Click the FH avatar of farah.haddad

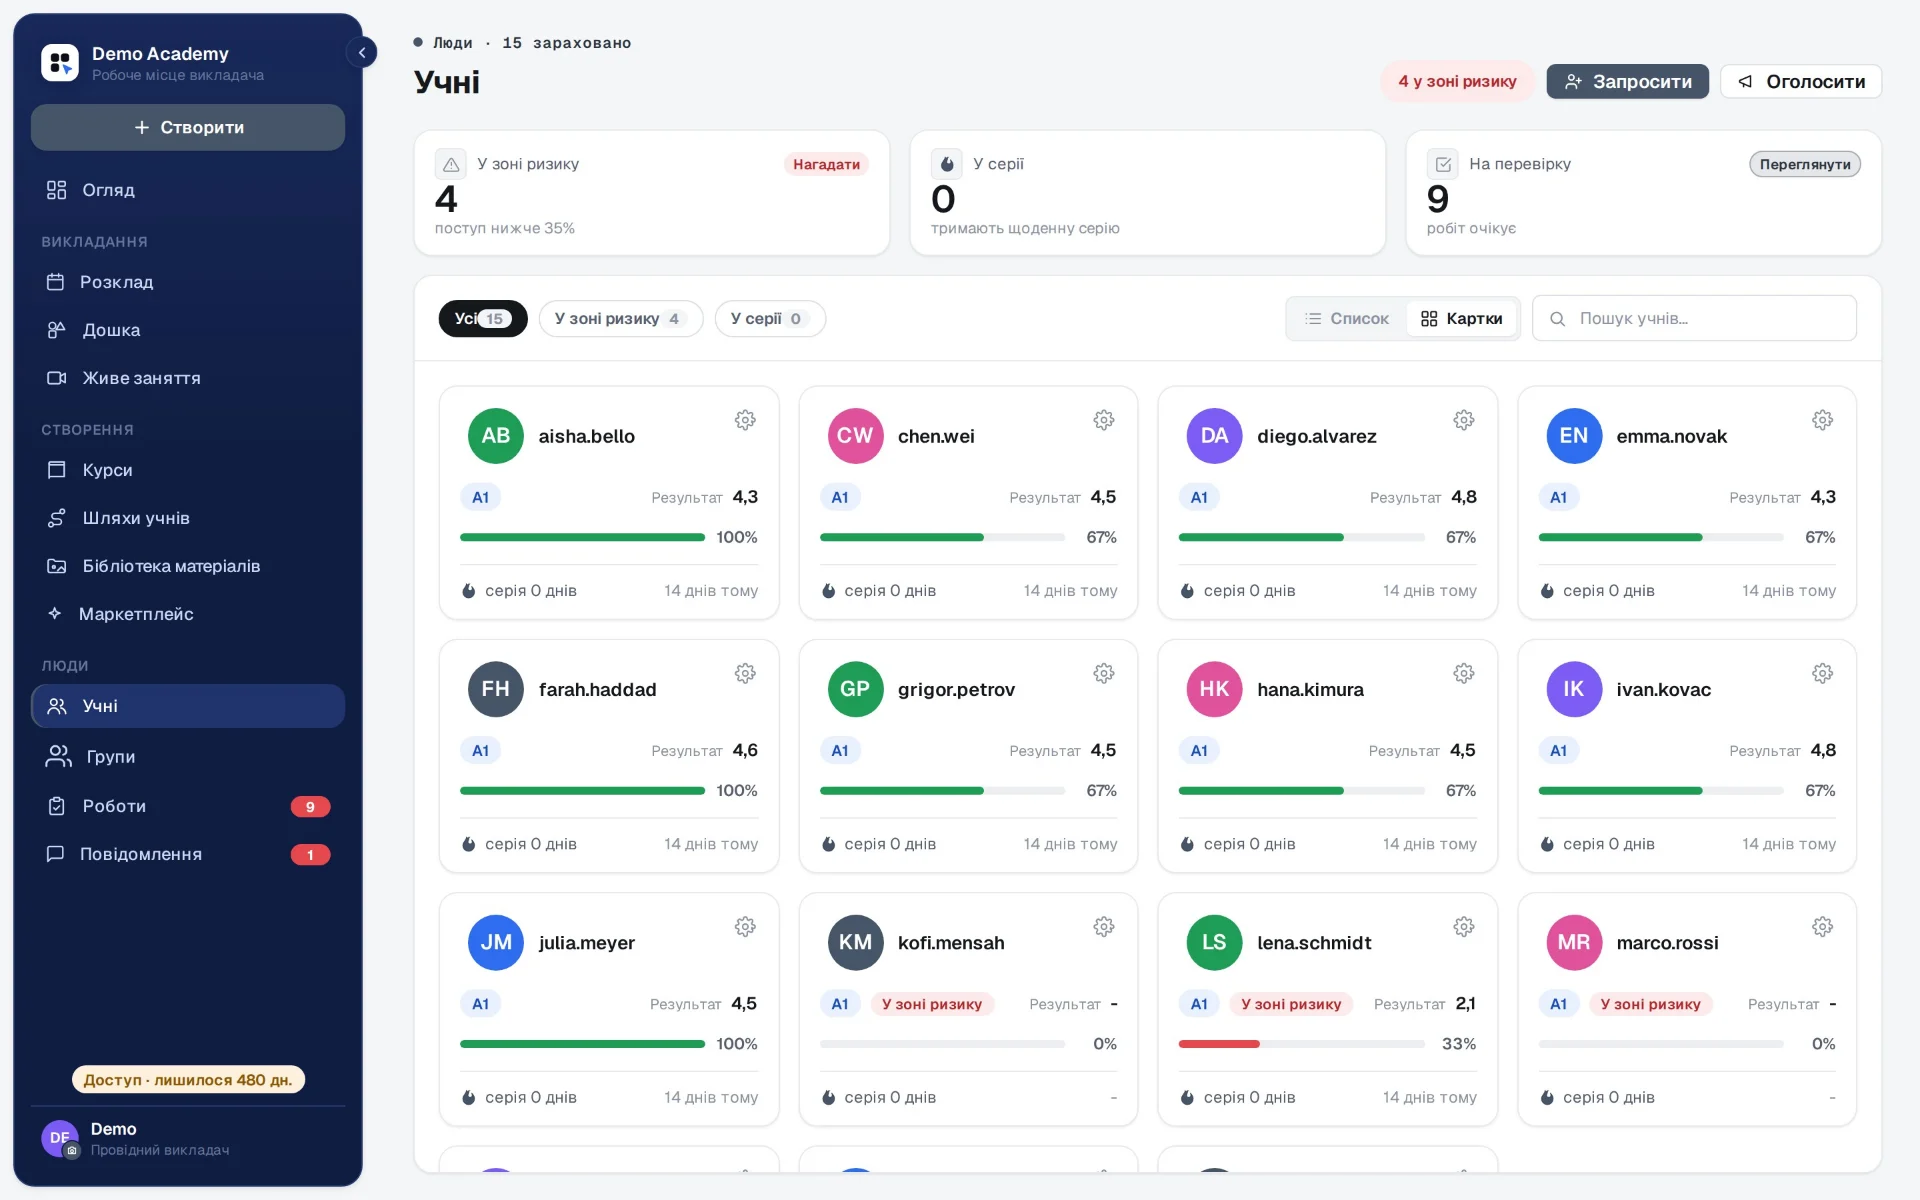(496, 689)
